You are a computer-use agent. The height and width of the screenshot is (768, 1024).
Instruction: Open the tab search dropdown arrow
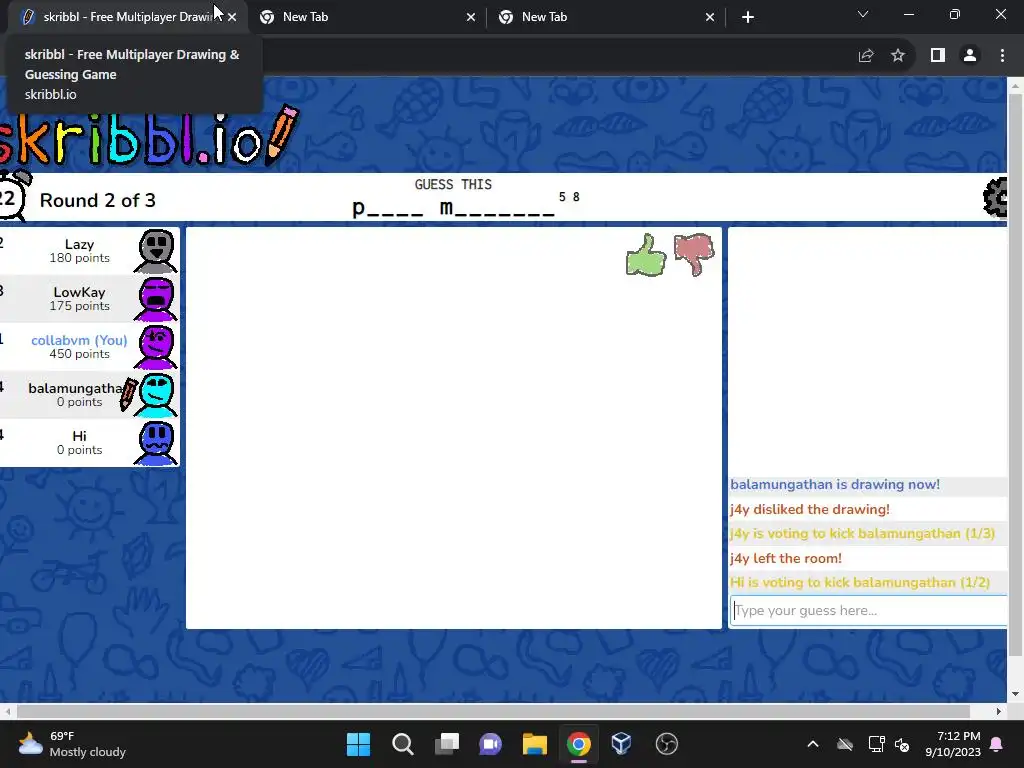(863, 14)
